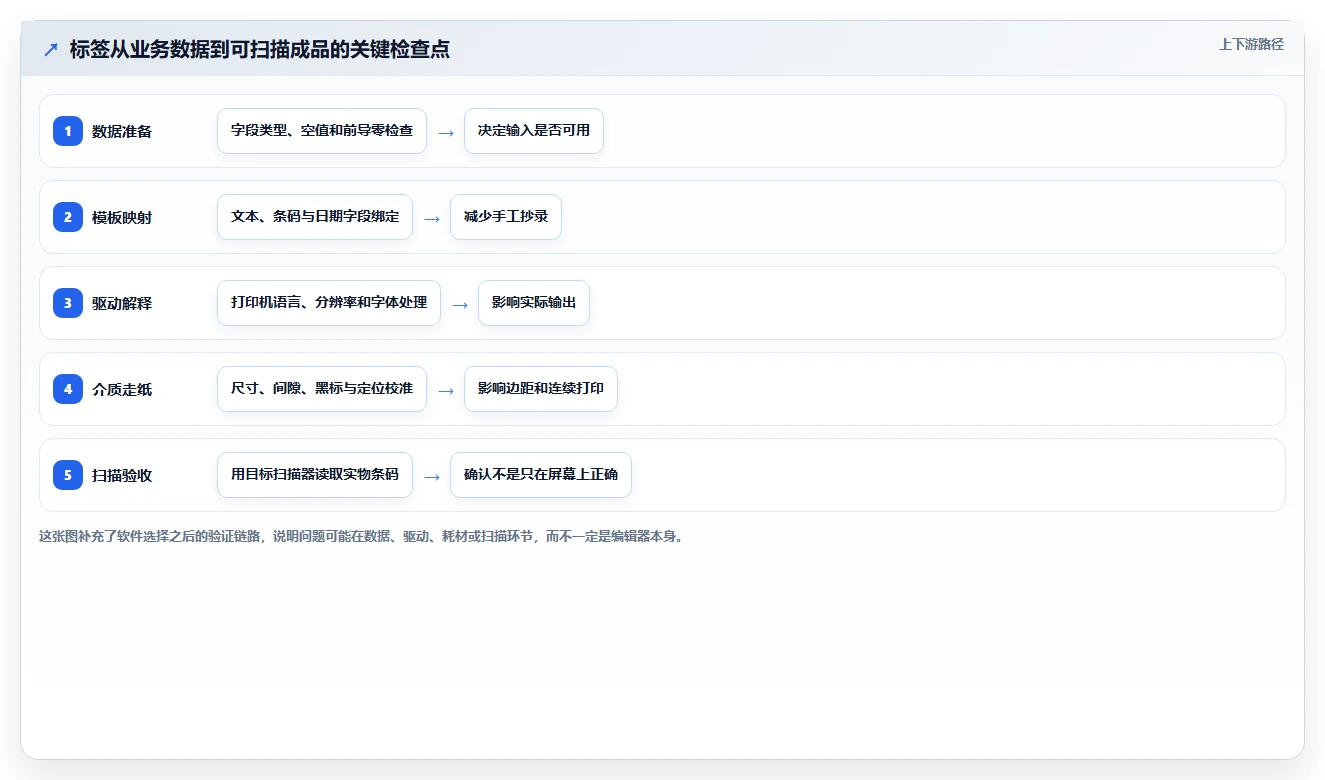The width and height of the screenshot is (1325, 780).
Task: Click the arrow in the 驱动解释 row
Action: (x=460, y=304)
